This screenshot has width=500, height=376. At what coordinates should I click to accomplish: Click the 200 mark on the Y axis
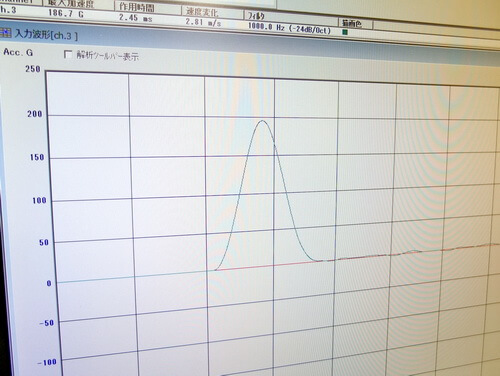point(34,114)
